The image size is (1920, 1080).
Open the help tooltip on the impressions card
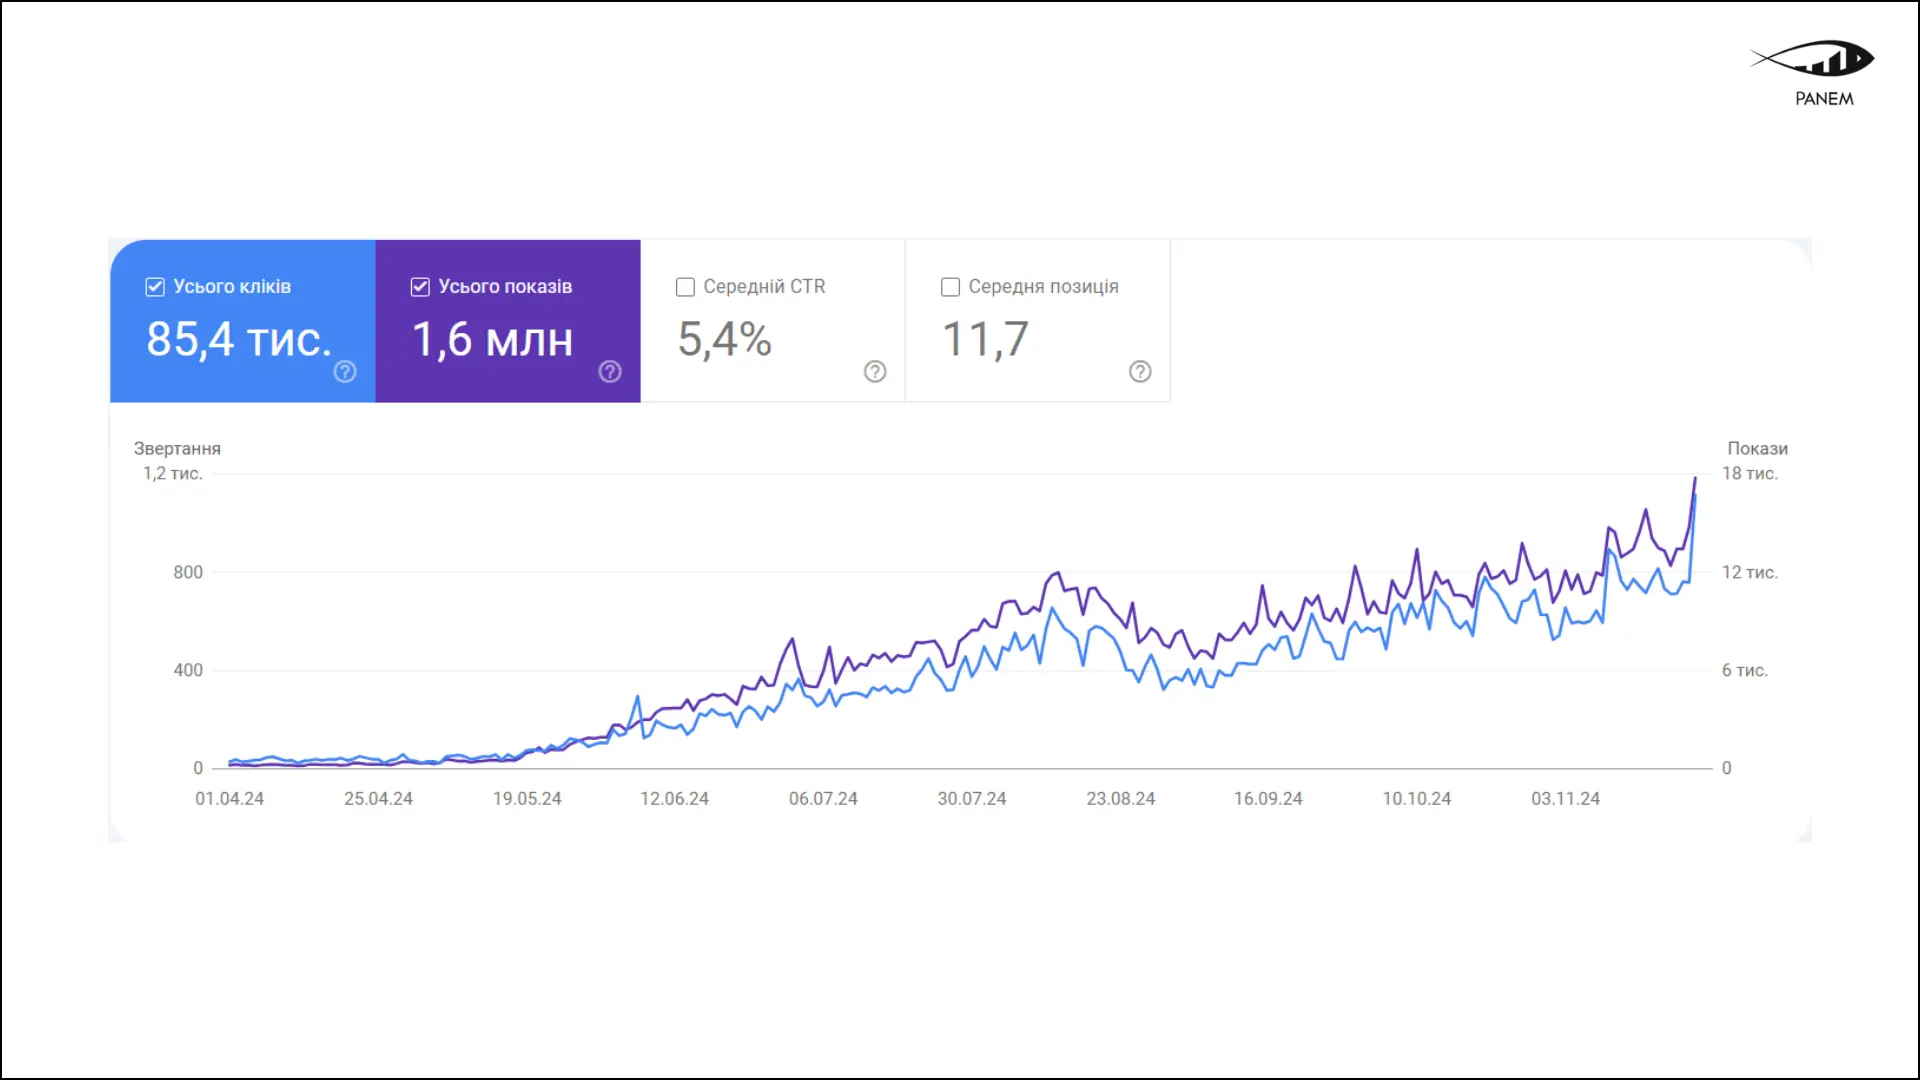[x=610, y=371]
